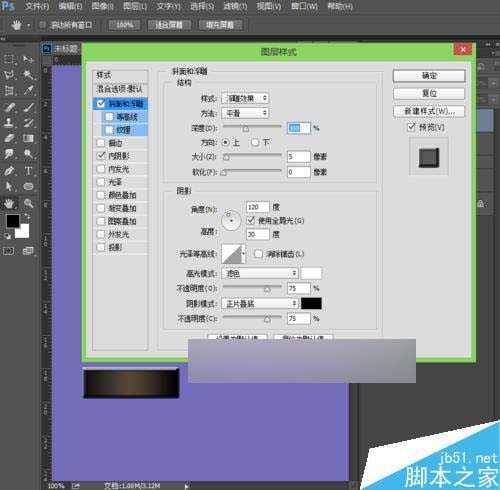Click the 大小 size input field
500x490 pixels.
click(x=299, y=157)
